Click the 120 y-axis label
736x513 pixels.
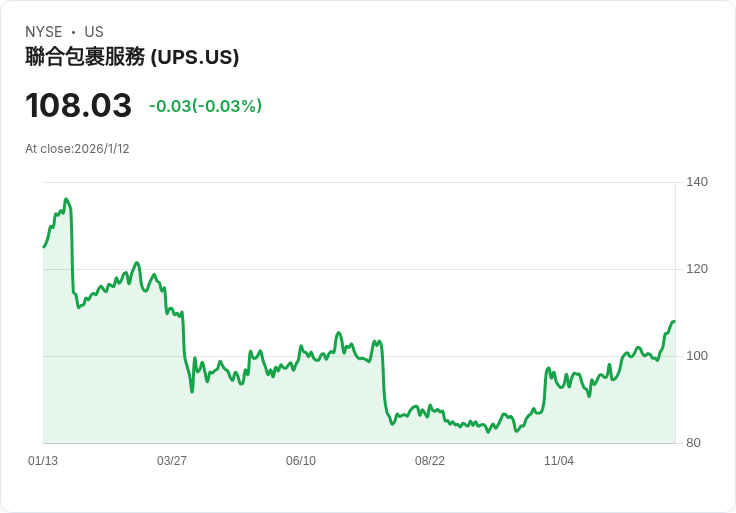[x=697, y=269]
